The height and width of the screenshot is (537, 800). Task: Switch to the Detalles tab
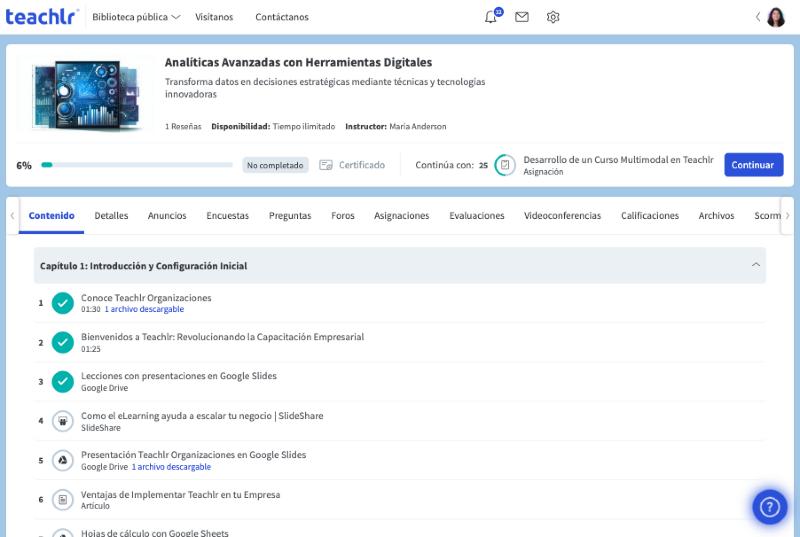tap(111, 215)
